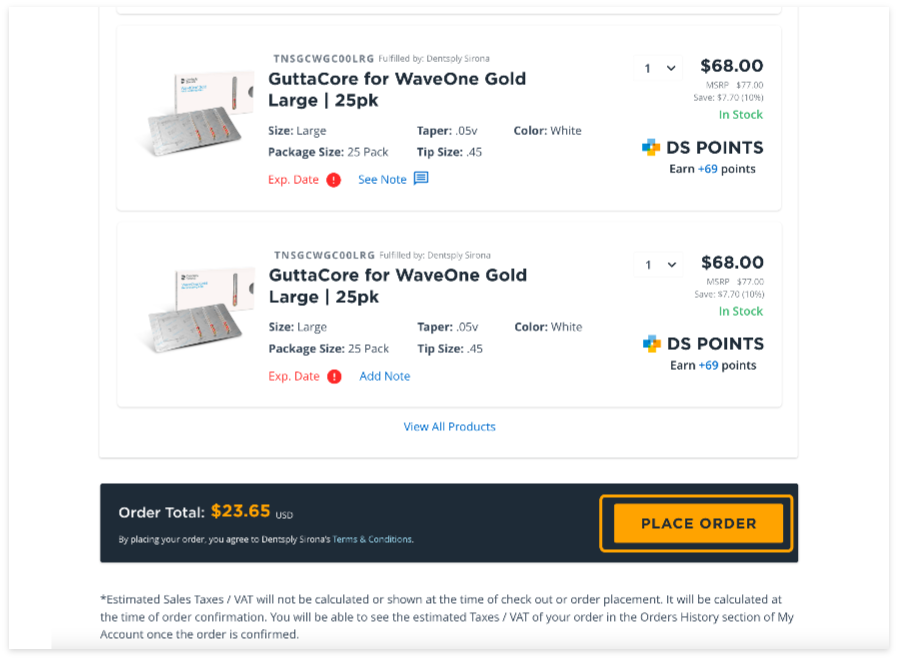Open the second GuttaCore for WaveOne Gold title
Image resolution: width=898 pixels, height=660 pixels.
tap(397, 285)
